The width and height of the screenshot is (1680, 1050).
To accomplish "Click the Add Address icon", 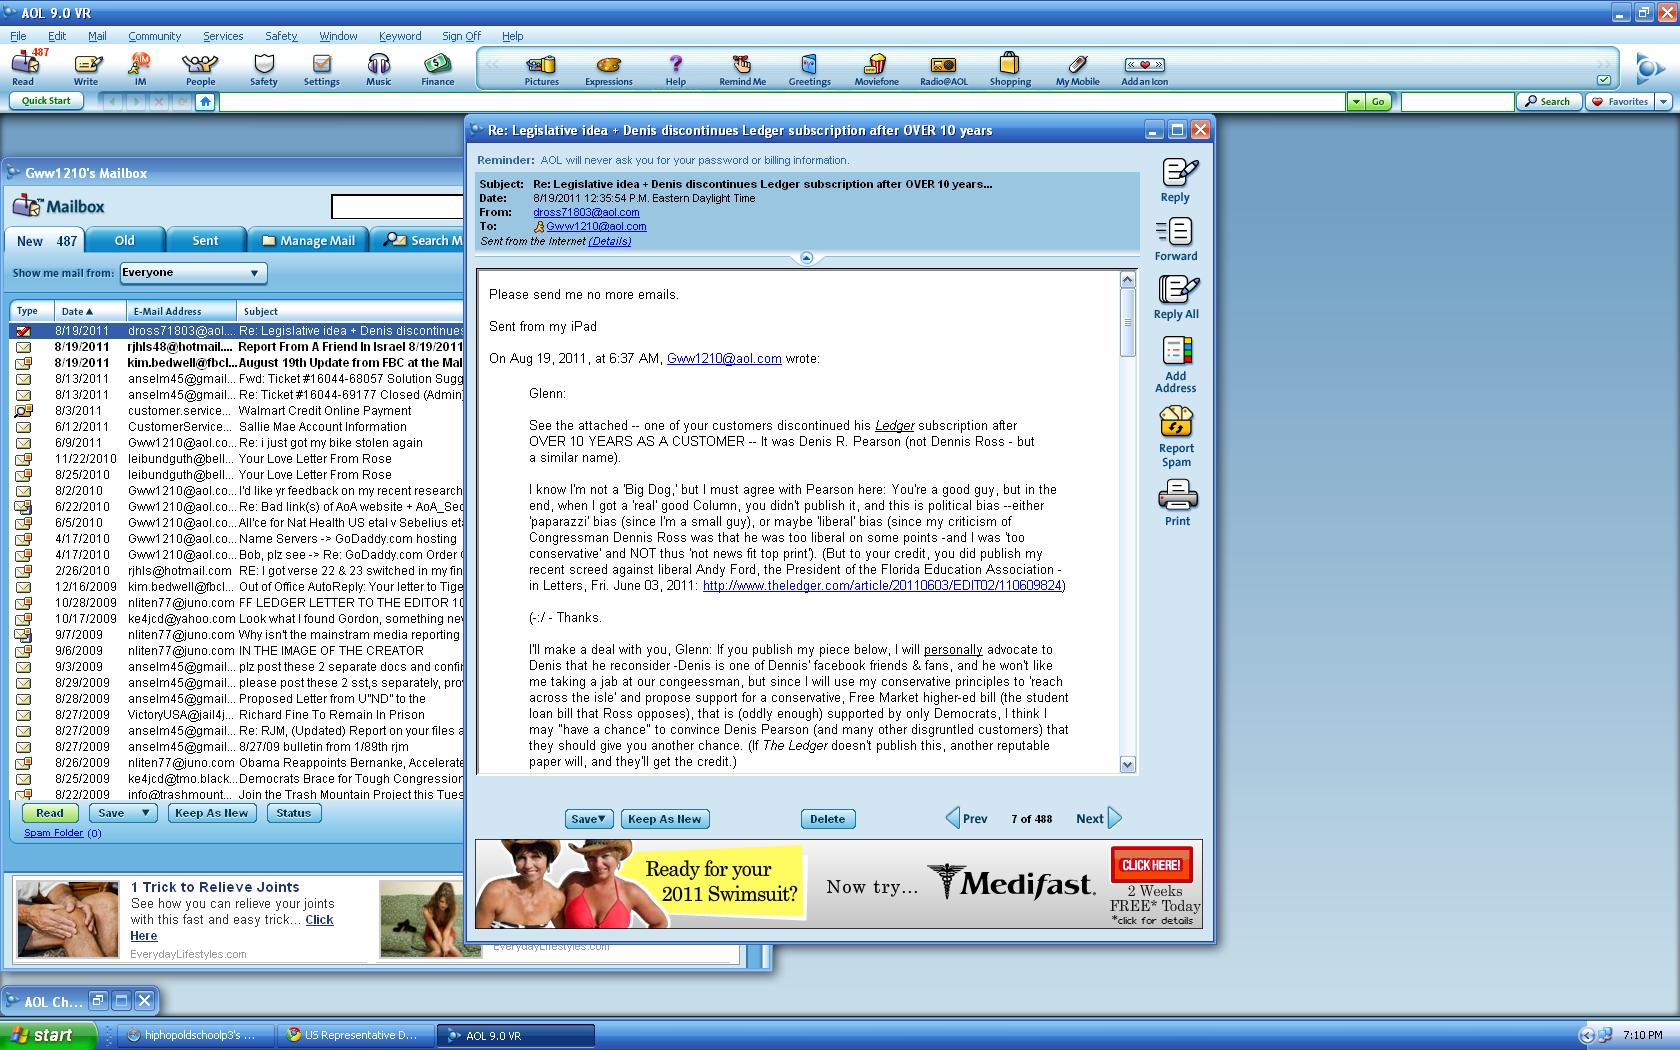I will coord(1176,365).
